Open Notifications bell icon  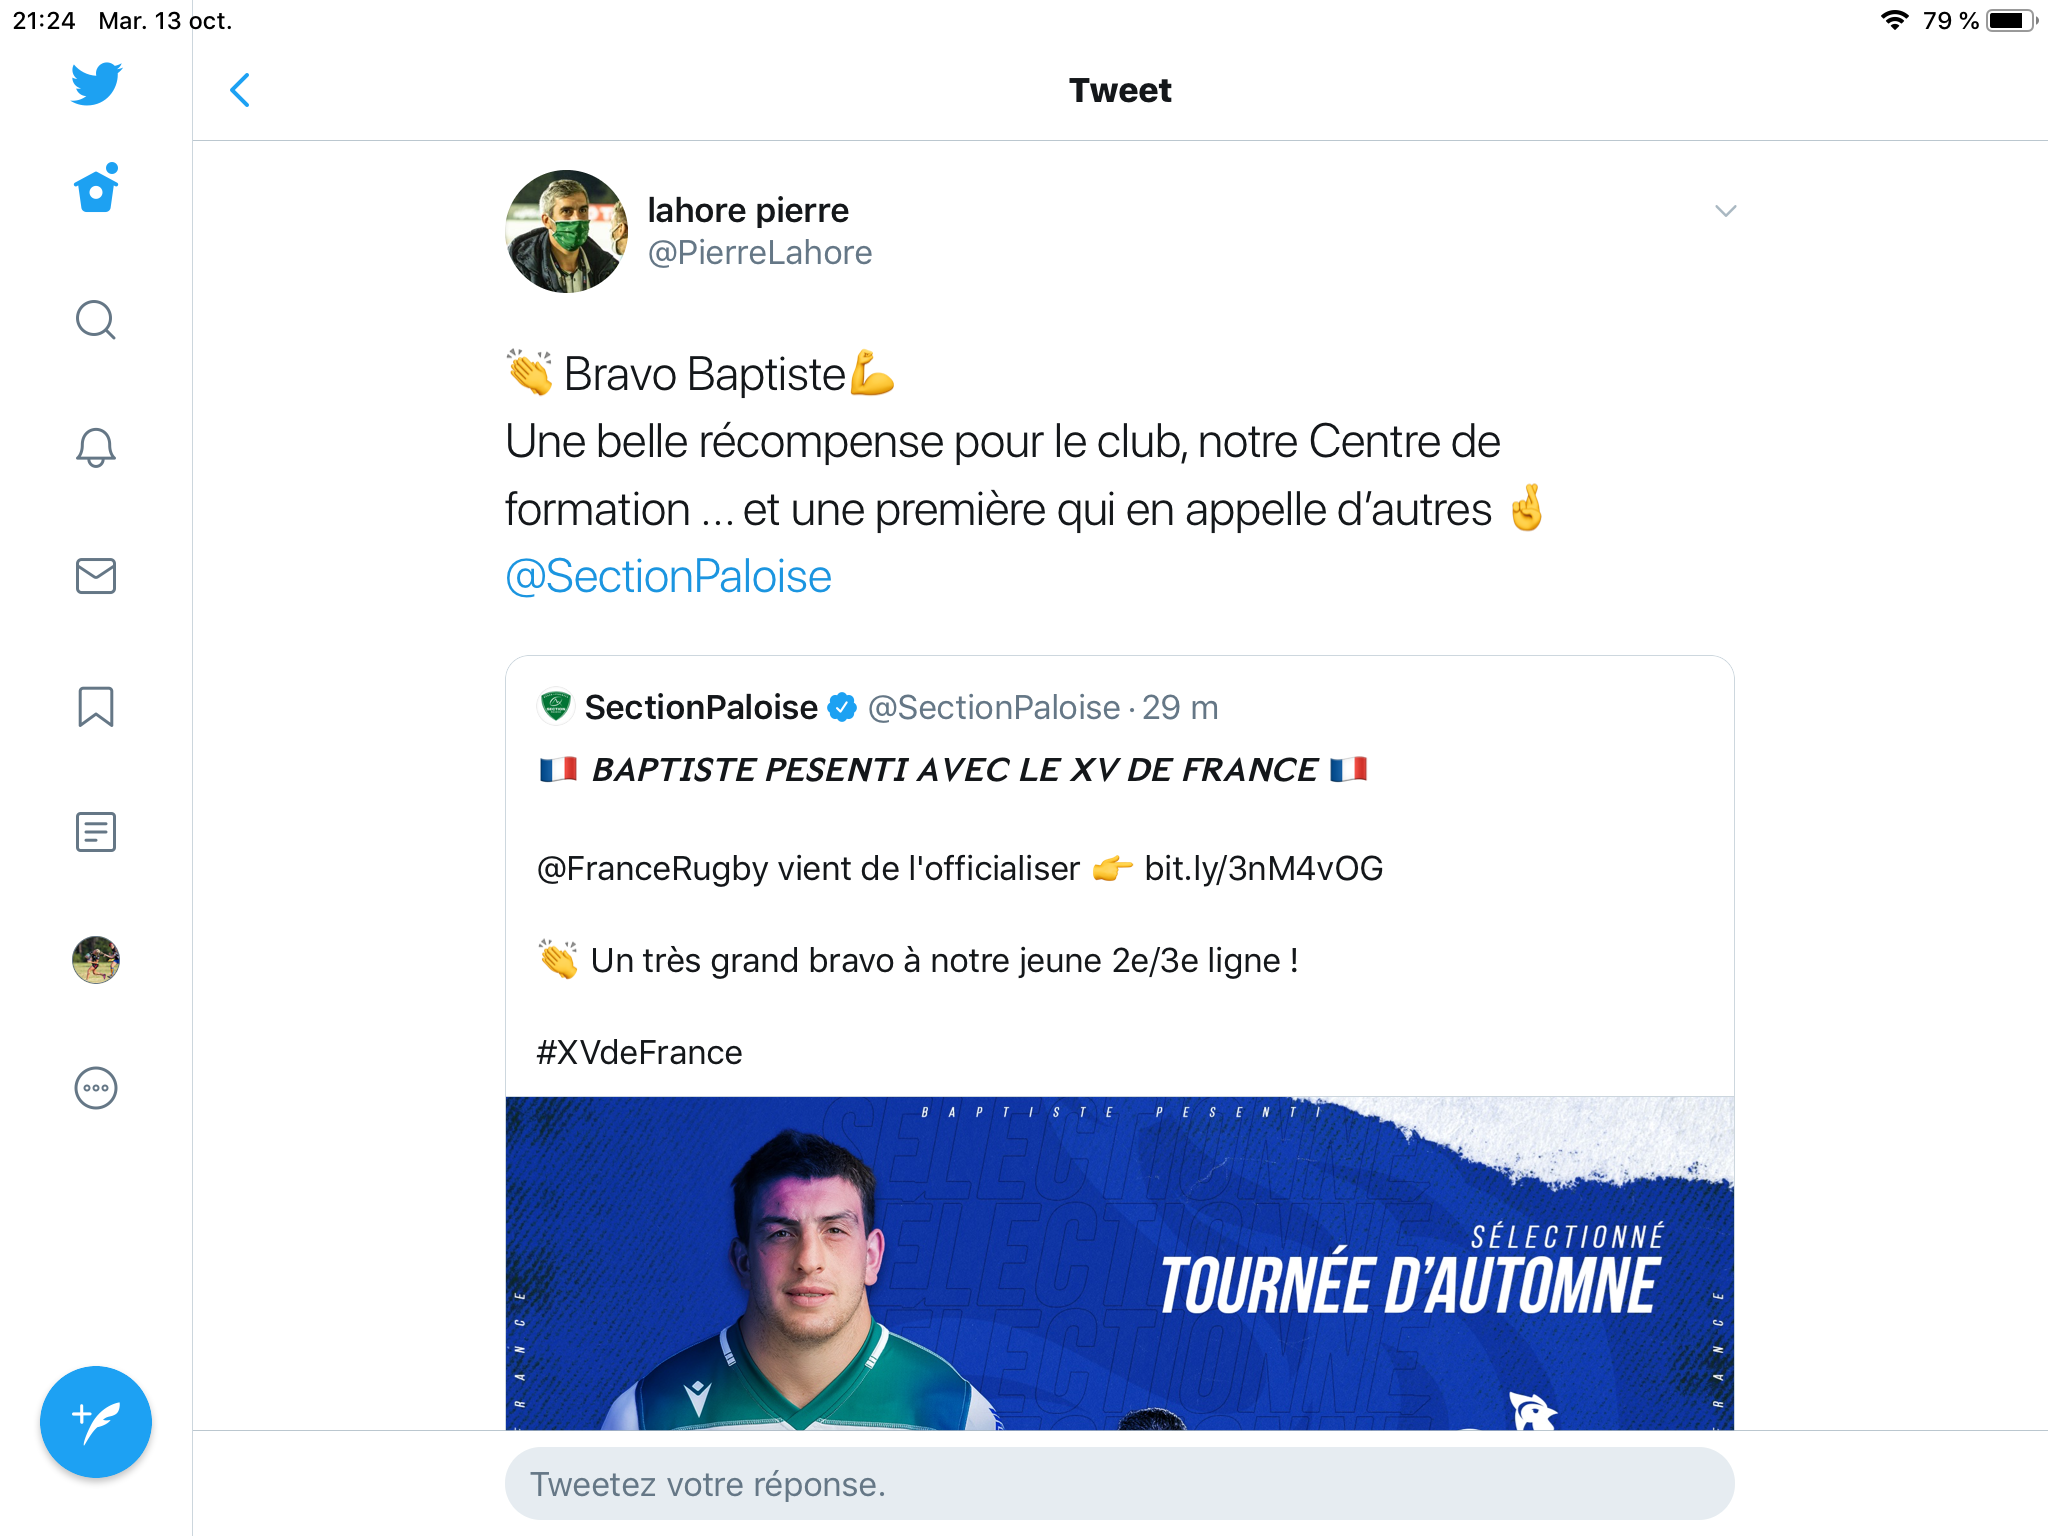click(96, 447)
